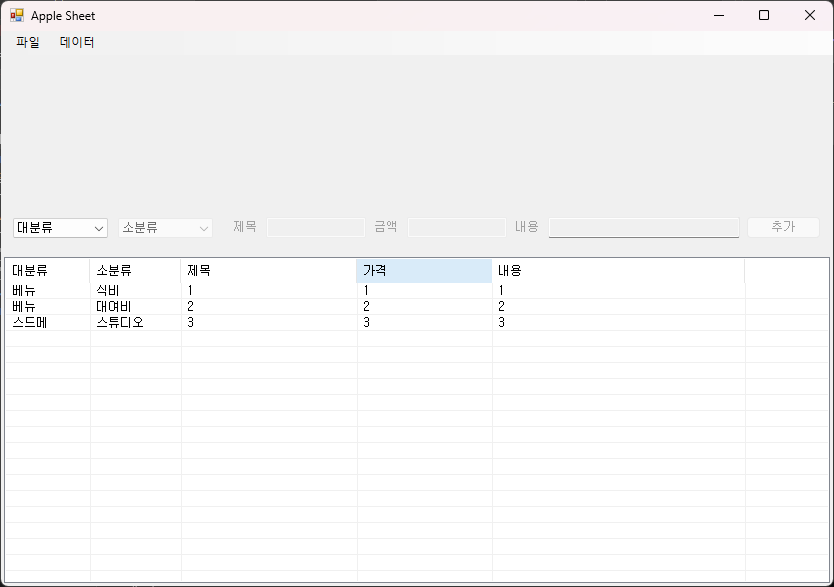This screenshot has width=834, height=587.
Task: Open the 데이터 menu
Action: point(77,42)
